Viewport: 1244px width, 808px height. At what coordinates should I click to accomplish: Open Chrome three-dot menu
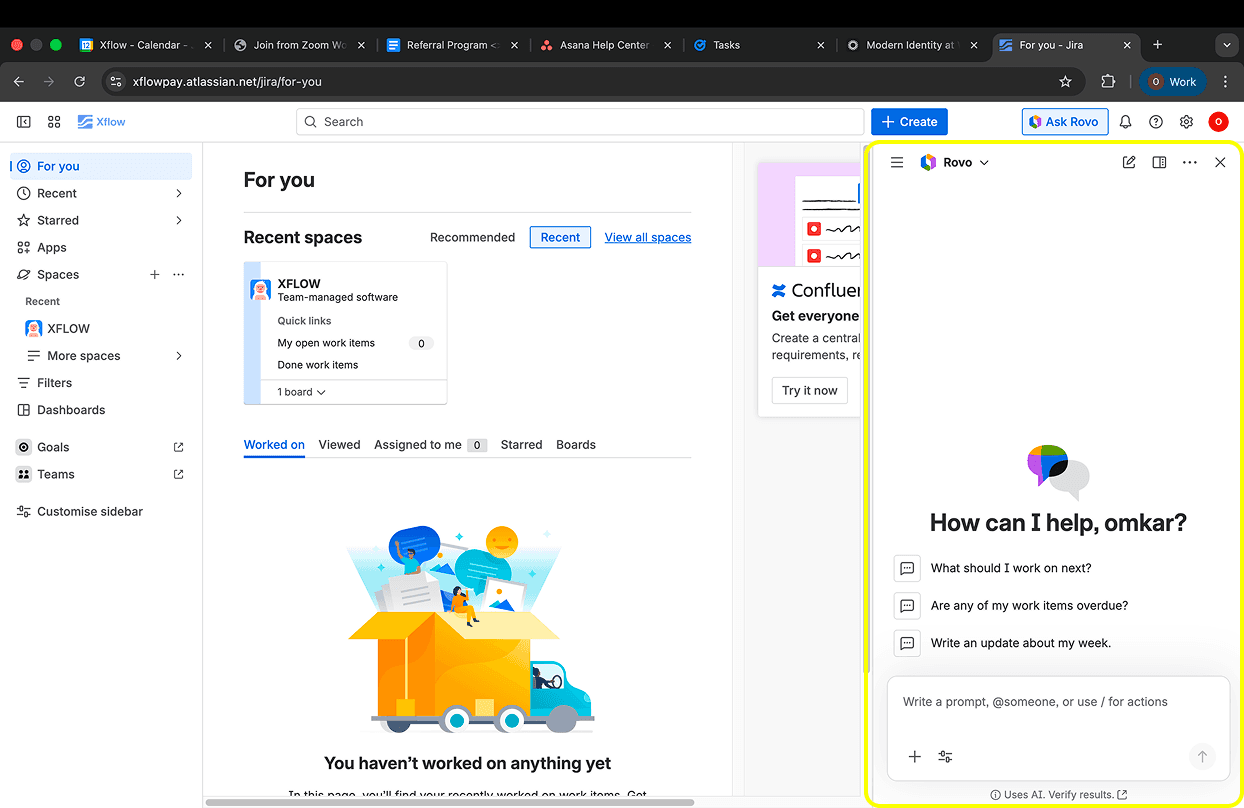coord(1225,82)
